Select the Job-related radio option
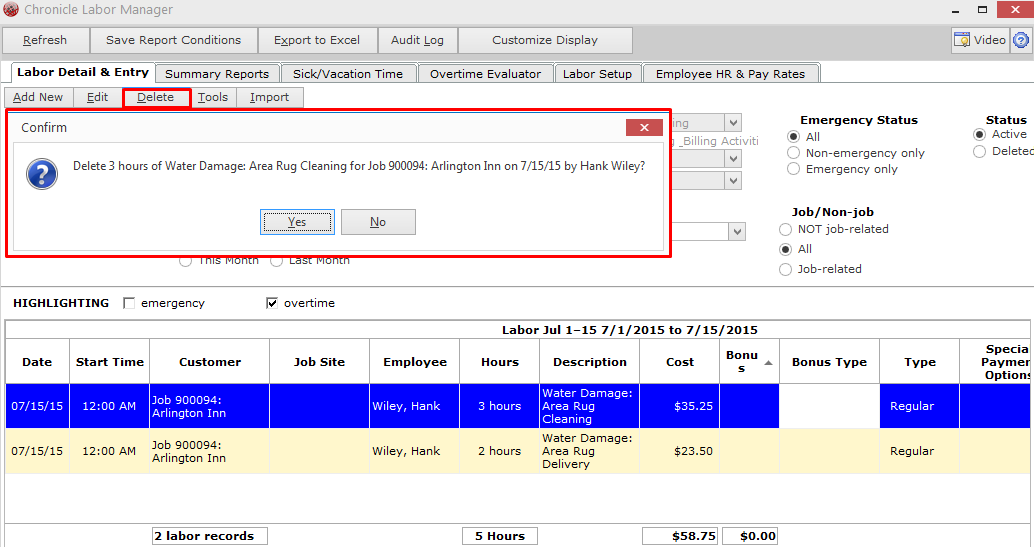Image resolution: width=1034 pixels, height=547 pixels. coord(785,269)
